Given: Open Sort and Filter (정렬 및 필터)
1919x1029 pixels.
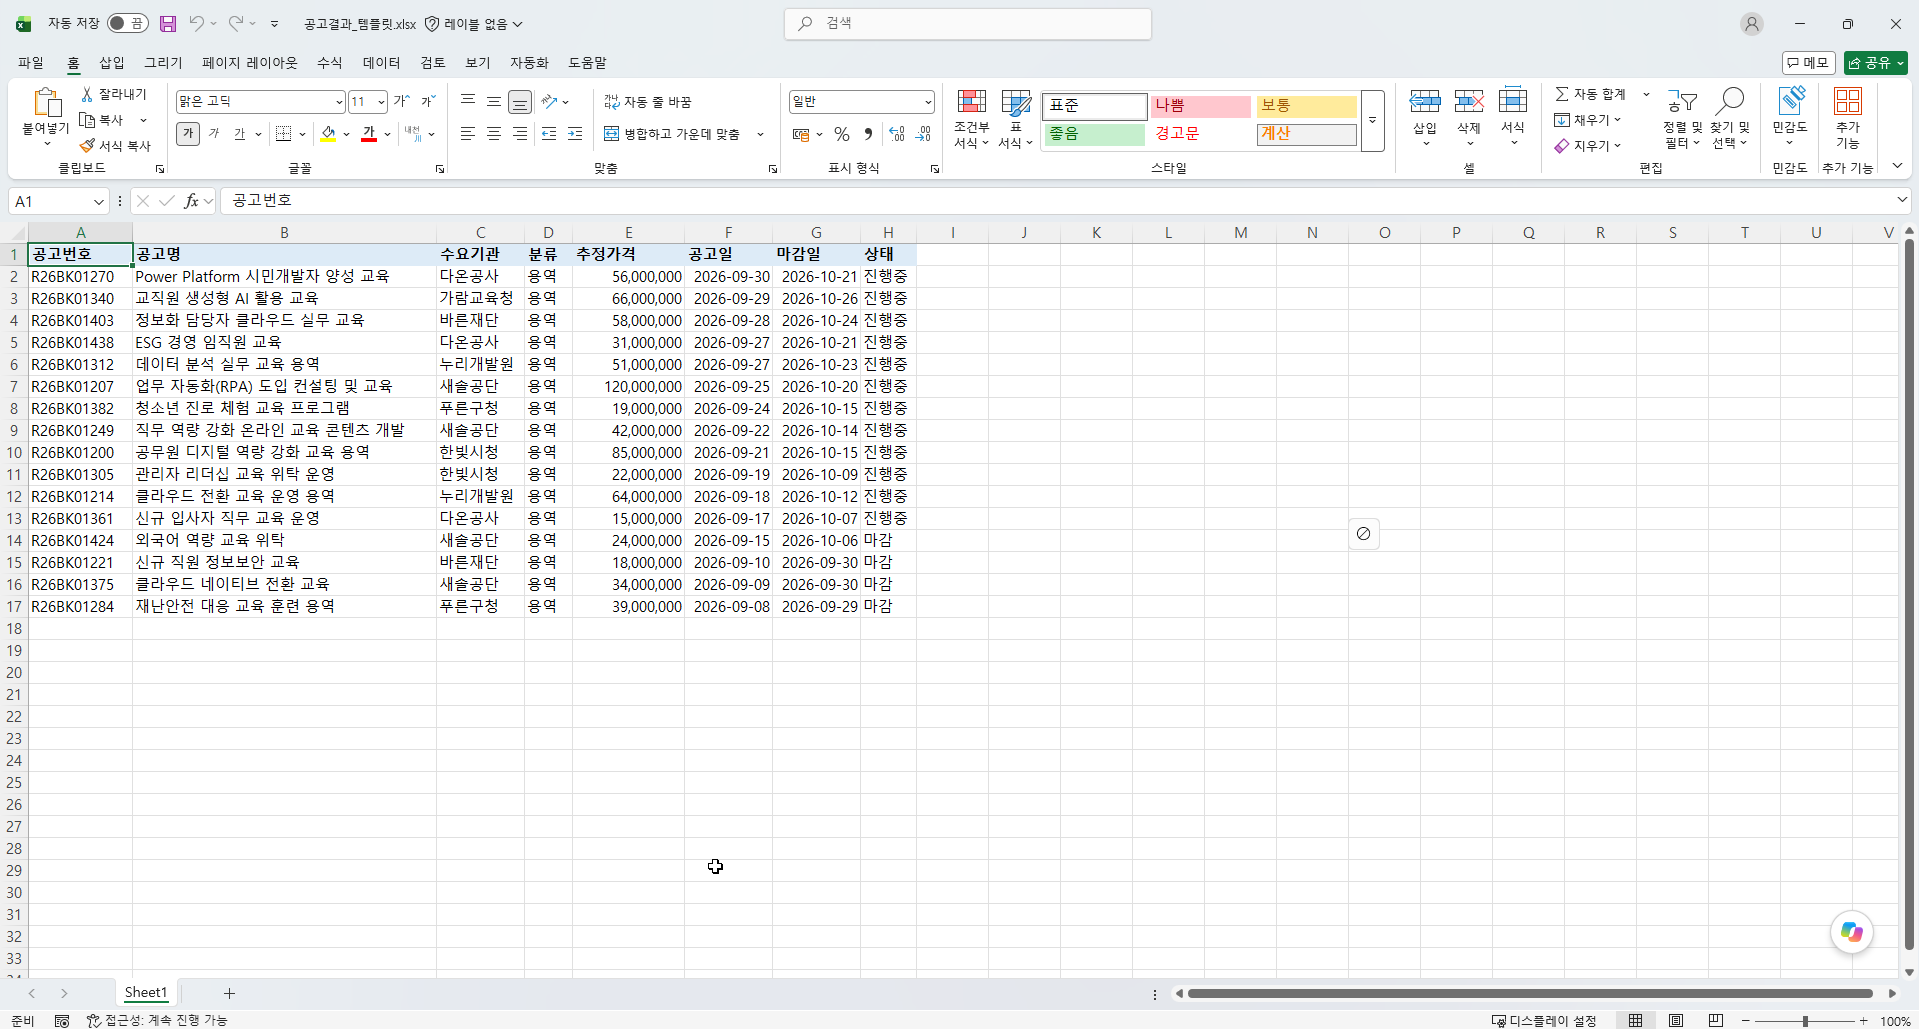Looking at the screenshot, I should click(1682, 119).
